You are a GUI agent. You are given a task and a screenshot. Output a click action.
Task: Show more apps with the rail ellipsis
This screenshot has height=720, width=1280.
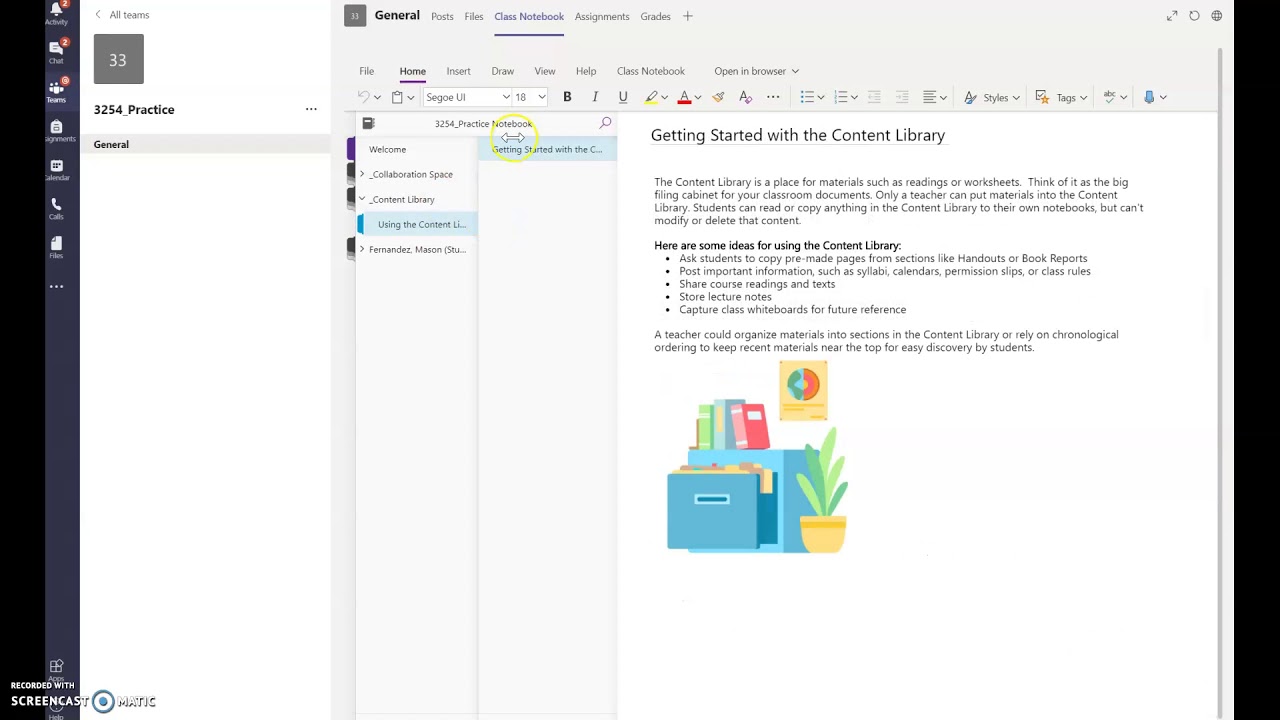click(56, 287)
